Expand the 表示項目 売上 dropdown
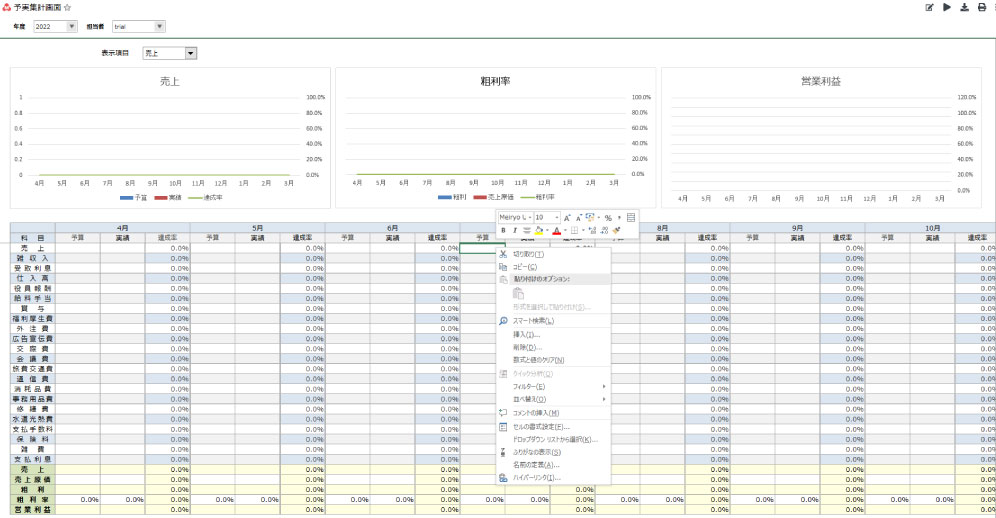The width and height of the screenshot is (996, 518). [191, 53]
